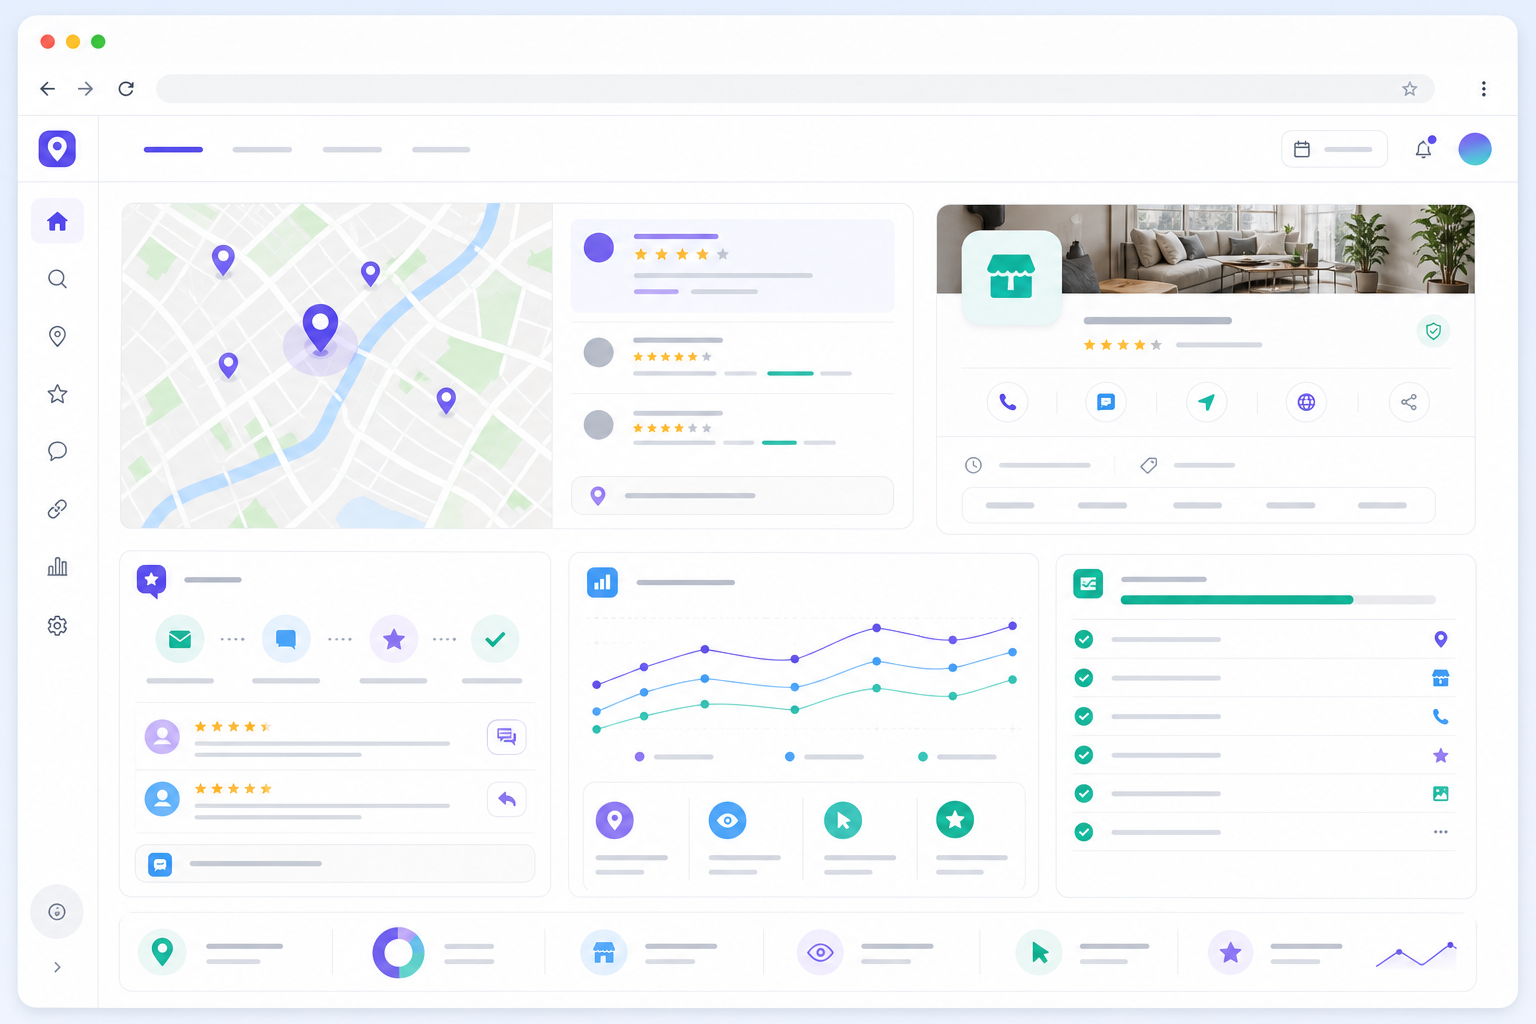Screen dimensions: 1536x1024
Task: Bookmark page with the star icon
Action: tap(1410, 89)
